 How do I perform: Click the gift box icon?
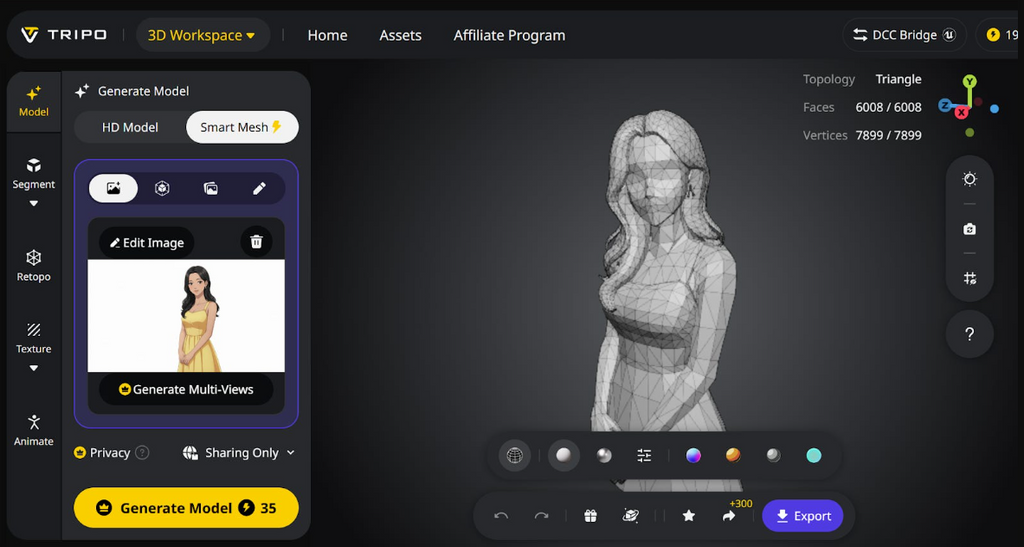click(590, 516)
